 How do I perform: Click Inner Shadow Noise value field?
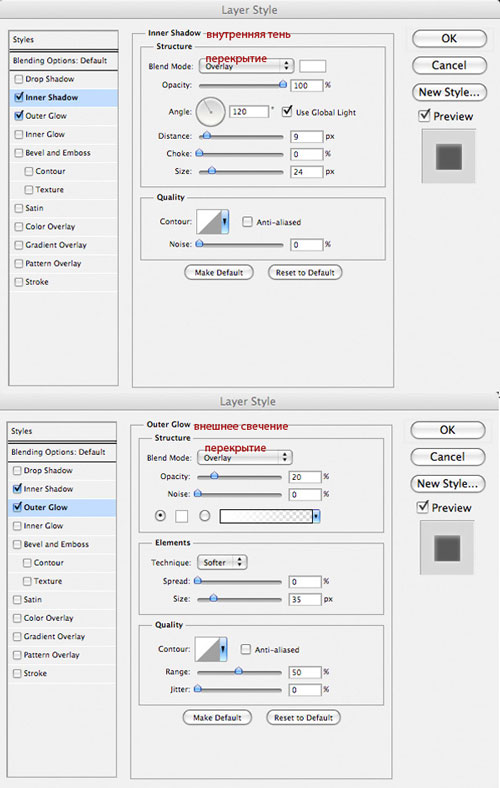306,245
